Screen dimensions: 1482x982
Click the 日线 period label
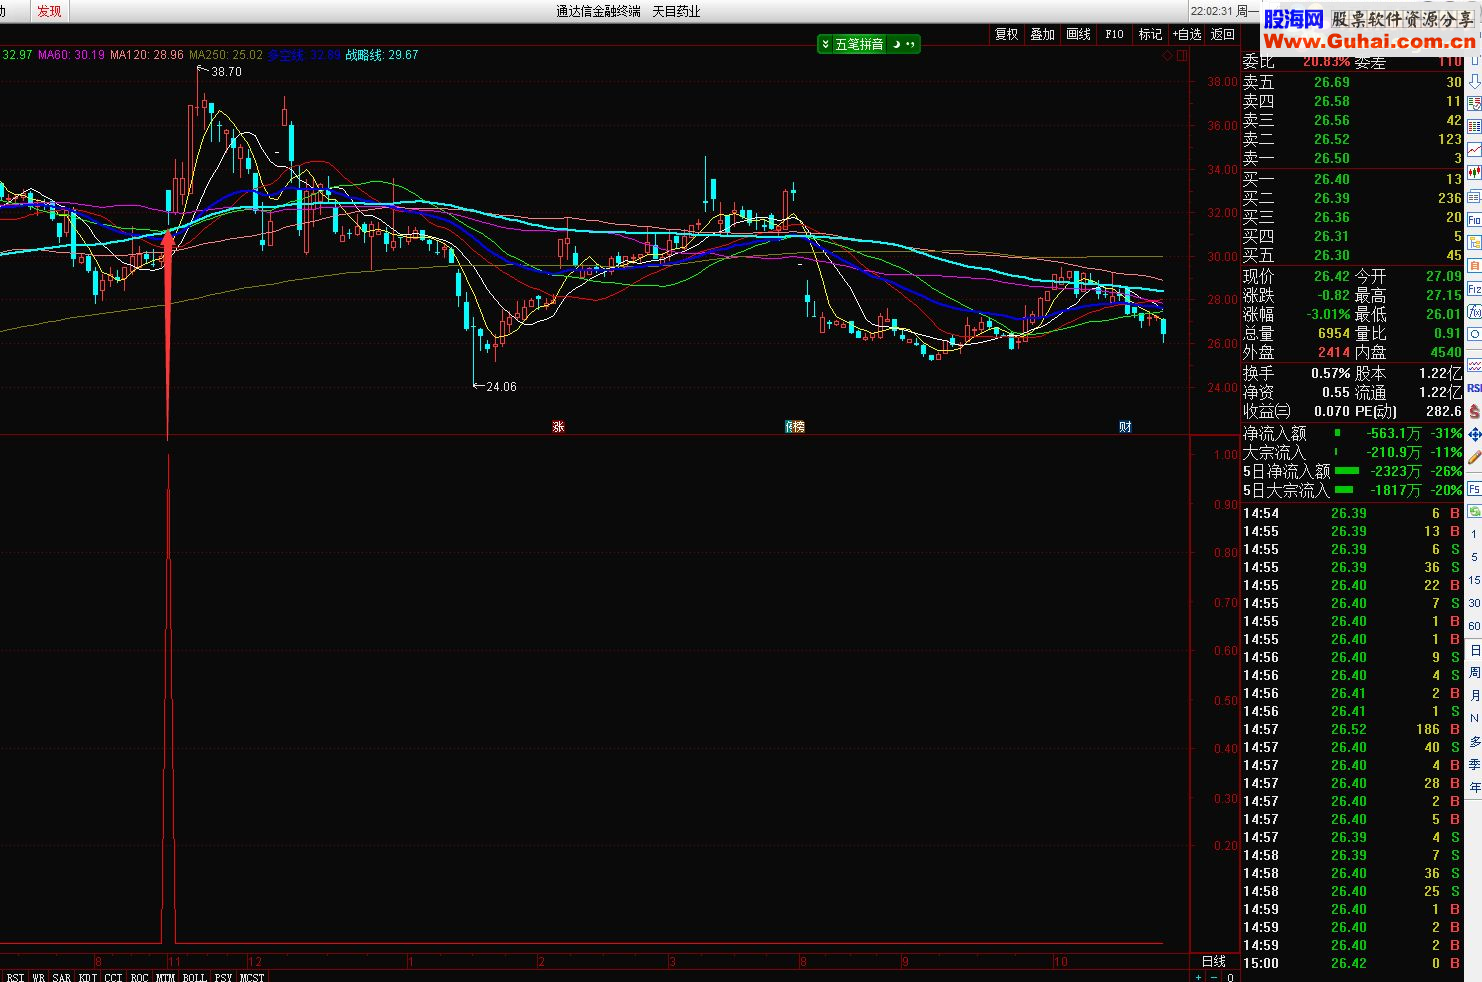click(x=1214, y=961)
